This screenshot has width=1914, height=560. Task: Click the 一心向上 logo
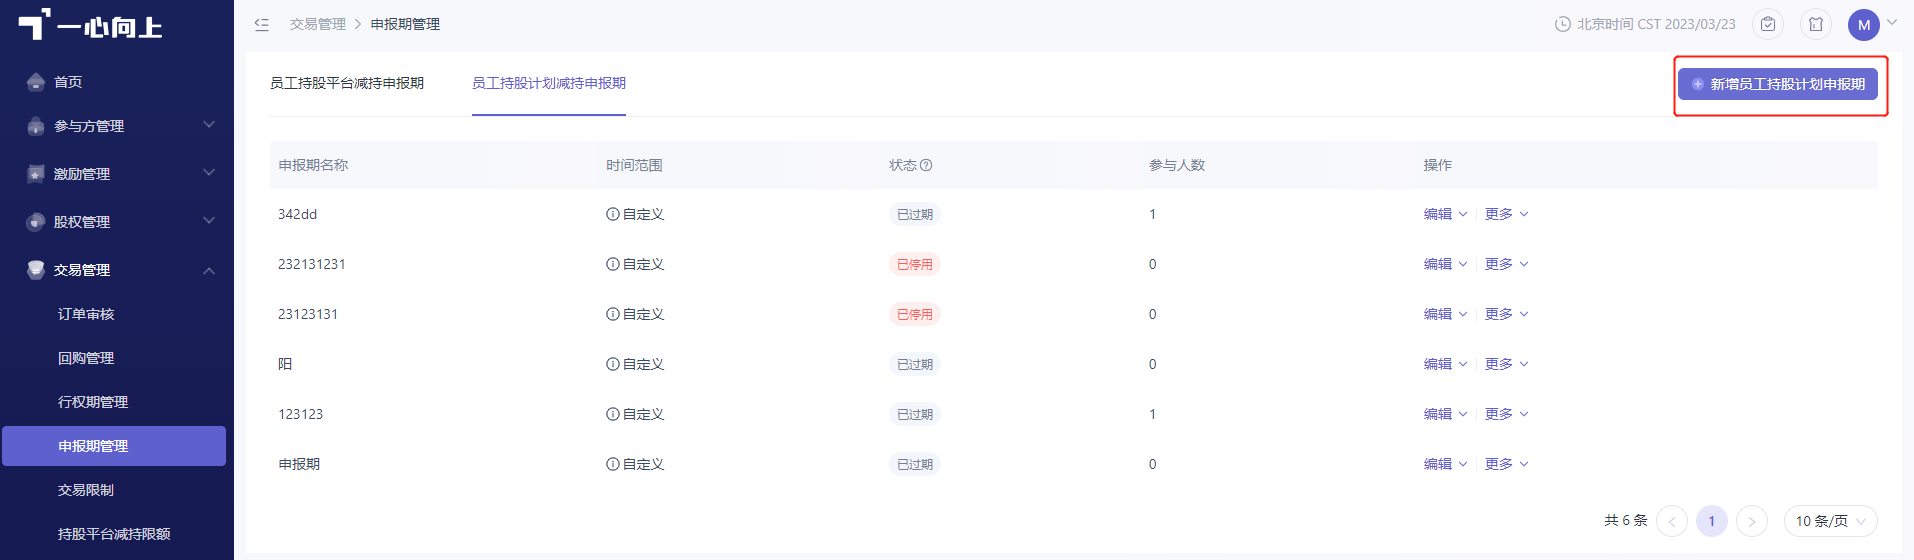pyautogui.click(x=90, y=25)
